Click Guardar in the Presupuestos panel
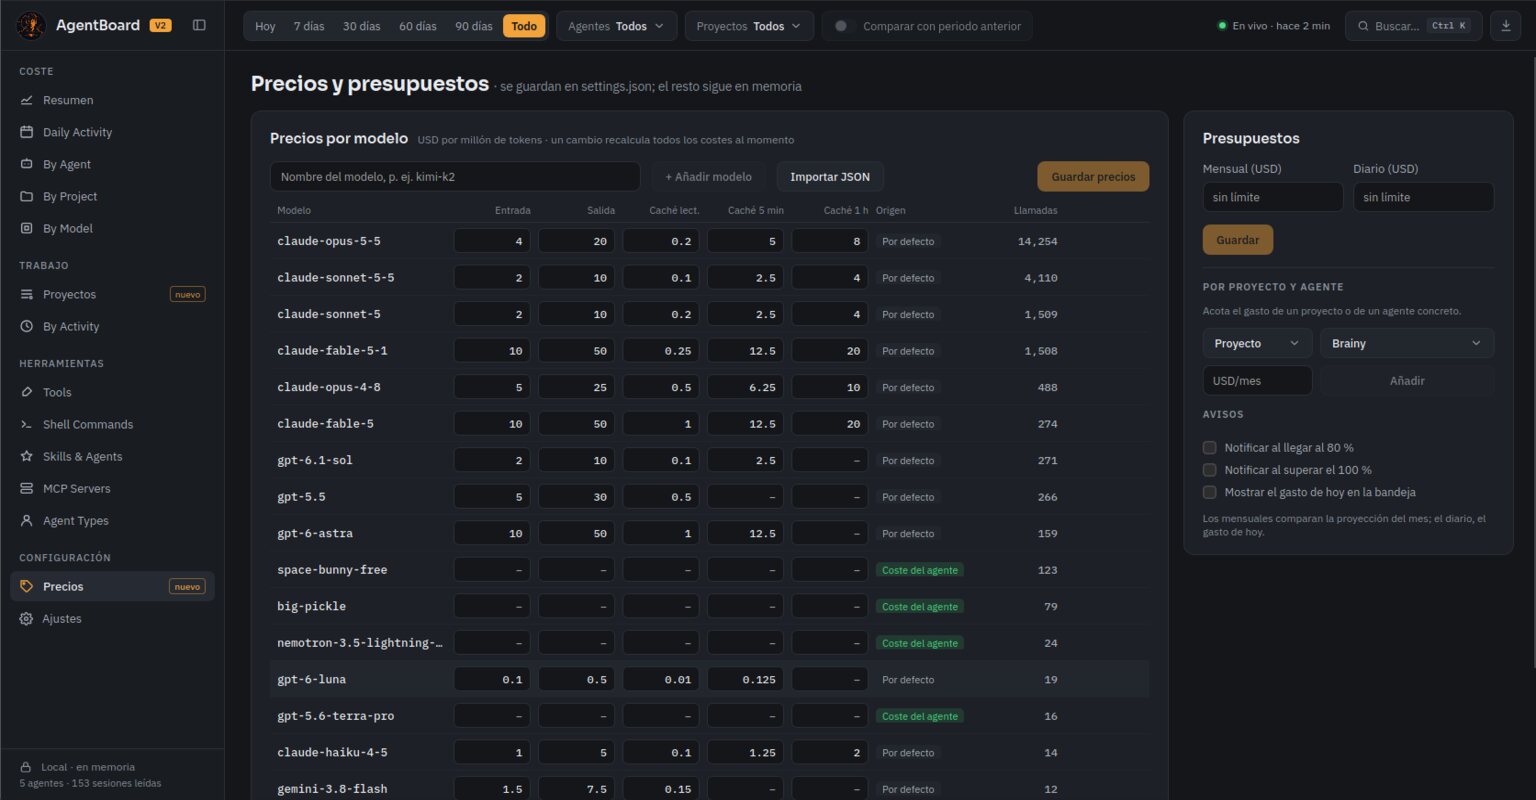This screenshot has height=800, width=1536. tap(1237, 240)
